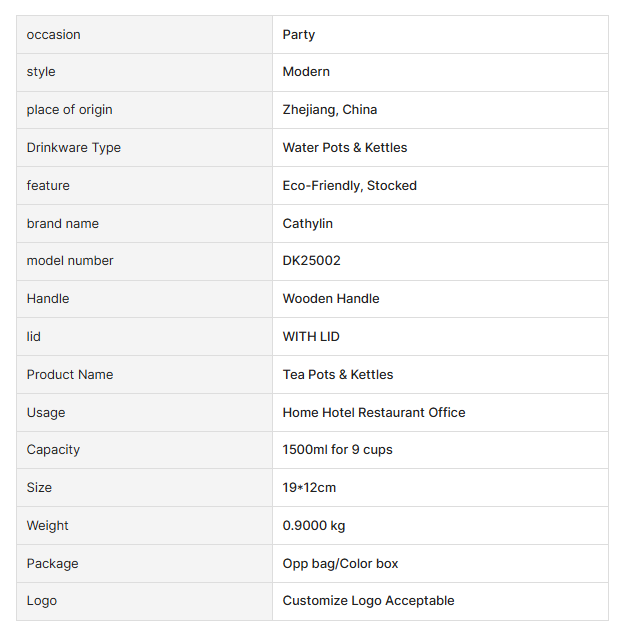Click the 'Drinkware Type' label cell
622x634 pixels.
pos(74,148)
